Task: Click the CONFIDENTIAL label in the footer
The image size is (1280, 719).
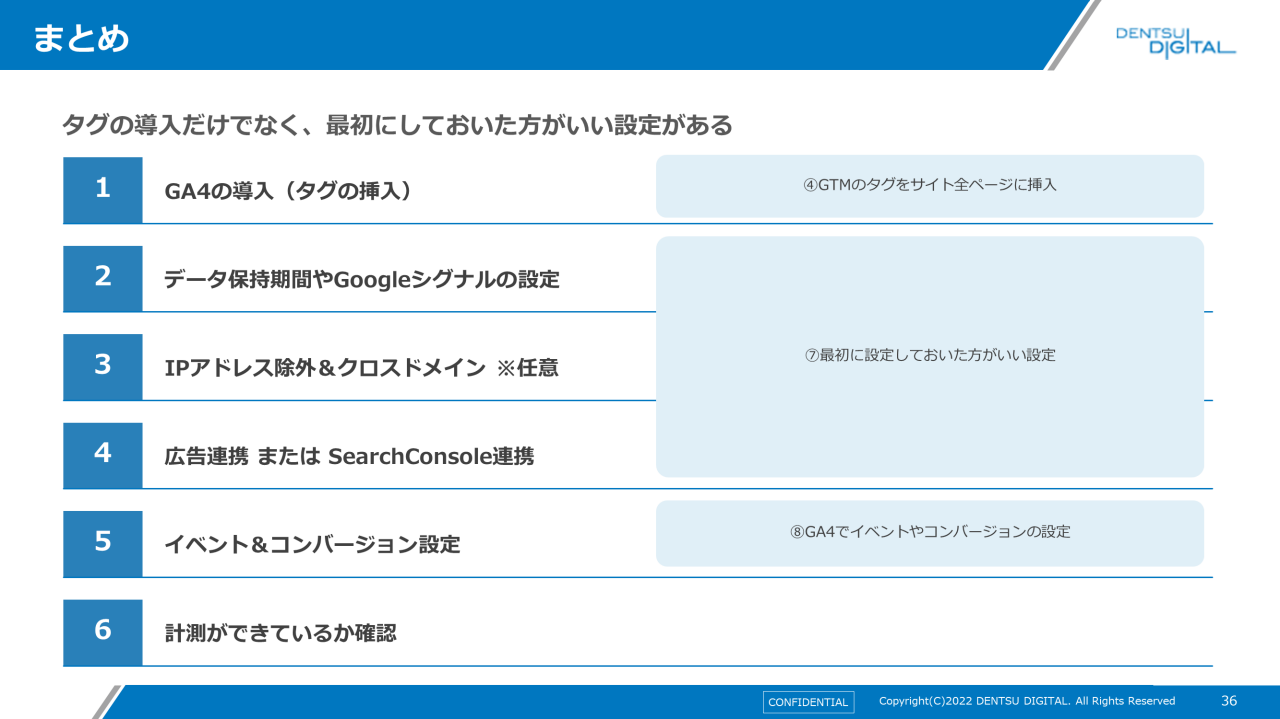Action: click(808, 702)
